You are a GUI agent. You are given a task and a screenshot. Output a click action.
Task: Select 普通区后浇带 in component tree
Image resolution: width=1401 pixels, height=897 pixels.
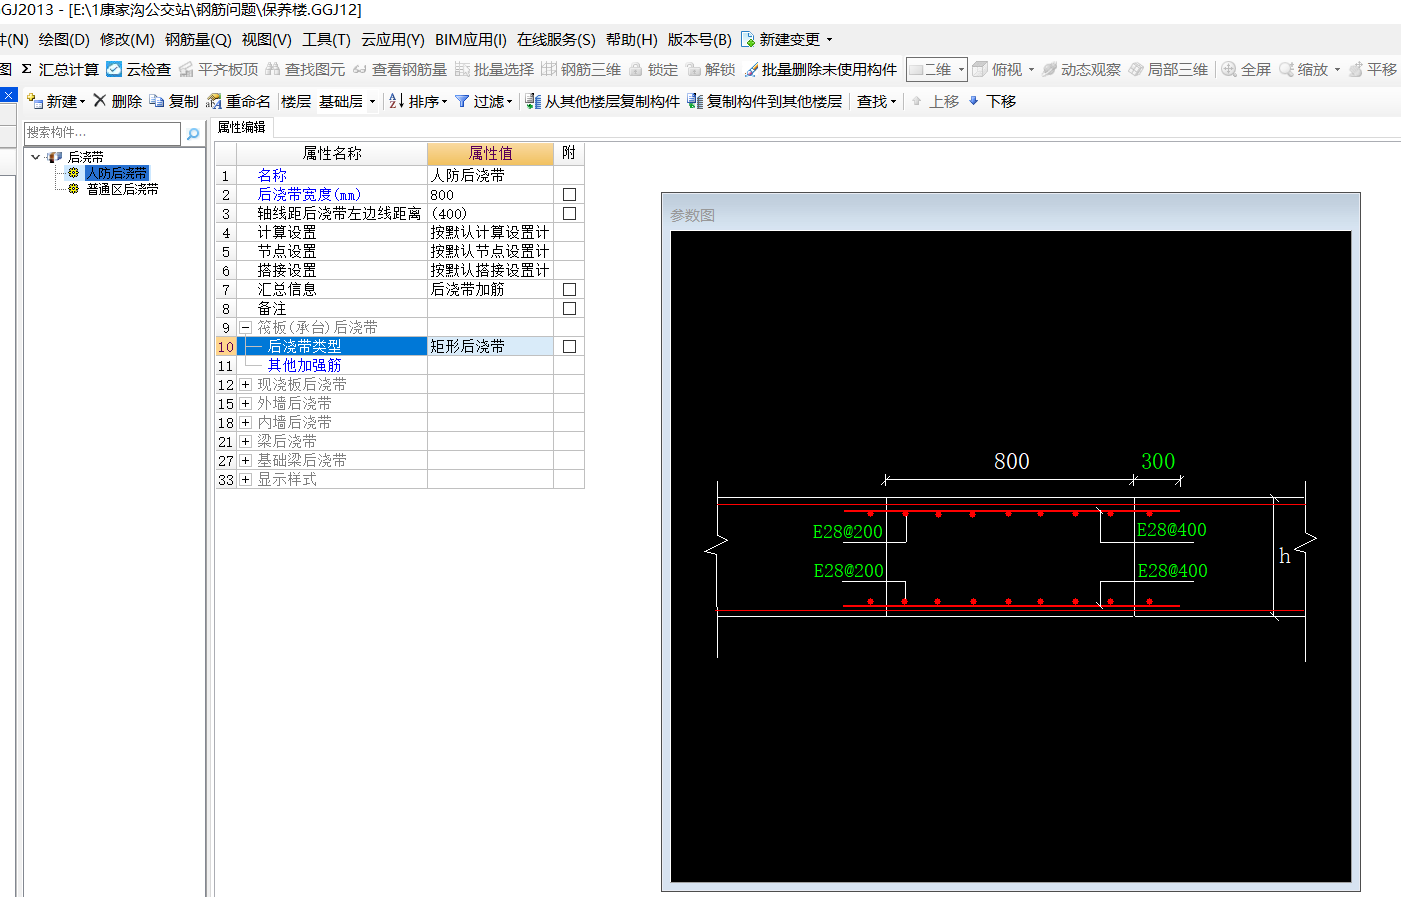122,189
